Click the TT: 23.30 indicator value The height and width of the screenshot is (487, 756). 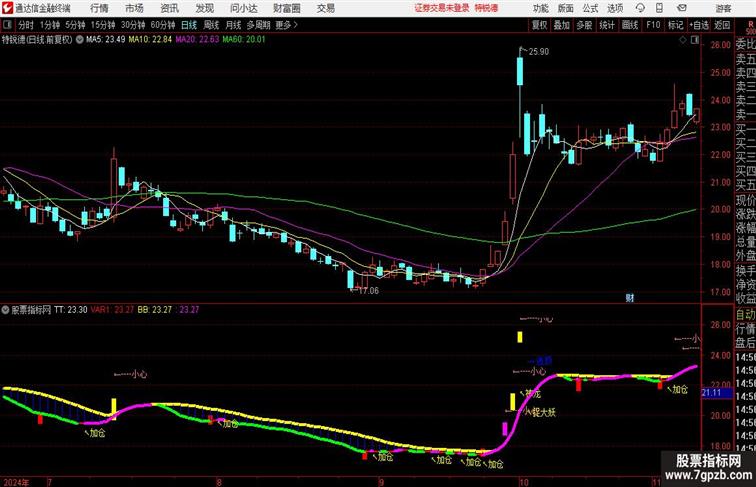pyautogui.click(x=71, y=310)
